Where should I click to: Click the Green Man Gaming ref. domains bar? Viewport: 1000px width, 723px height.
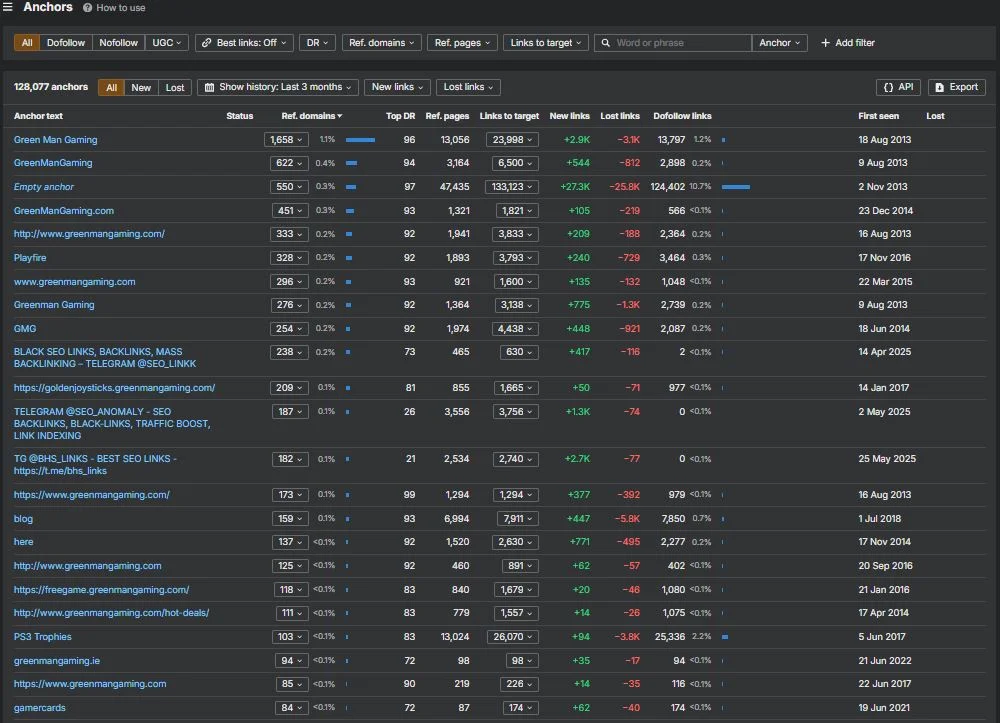tap(360, 140)
